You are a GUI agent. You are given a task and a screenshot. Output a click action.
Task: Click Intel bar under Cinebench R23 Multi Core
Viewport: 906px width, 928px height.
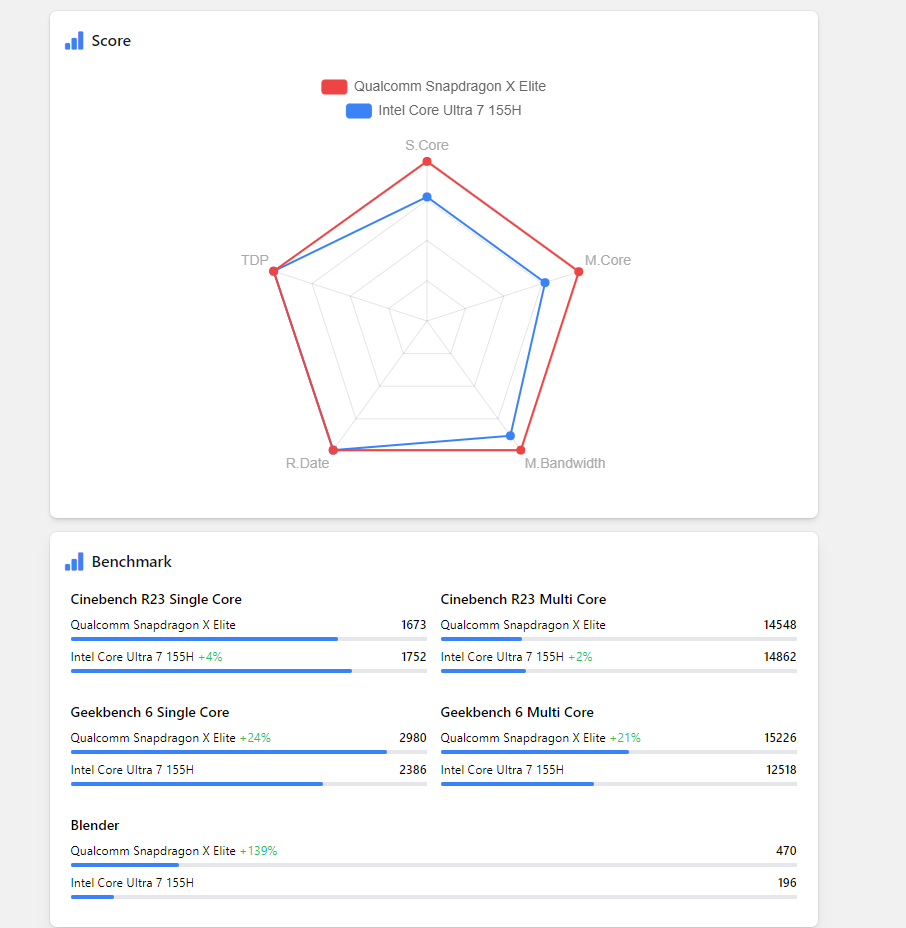pos(619,671)
